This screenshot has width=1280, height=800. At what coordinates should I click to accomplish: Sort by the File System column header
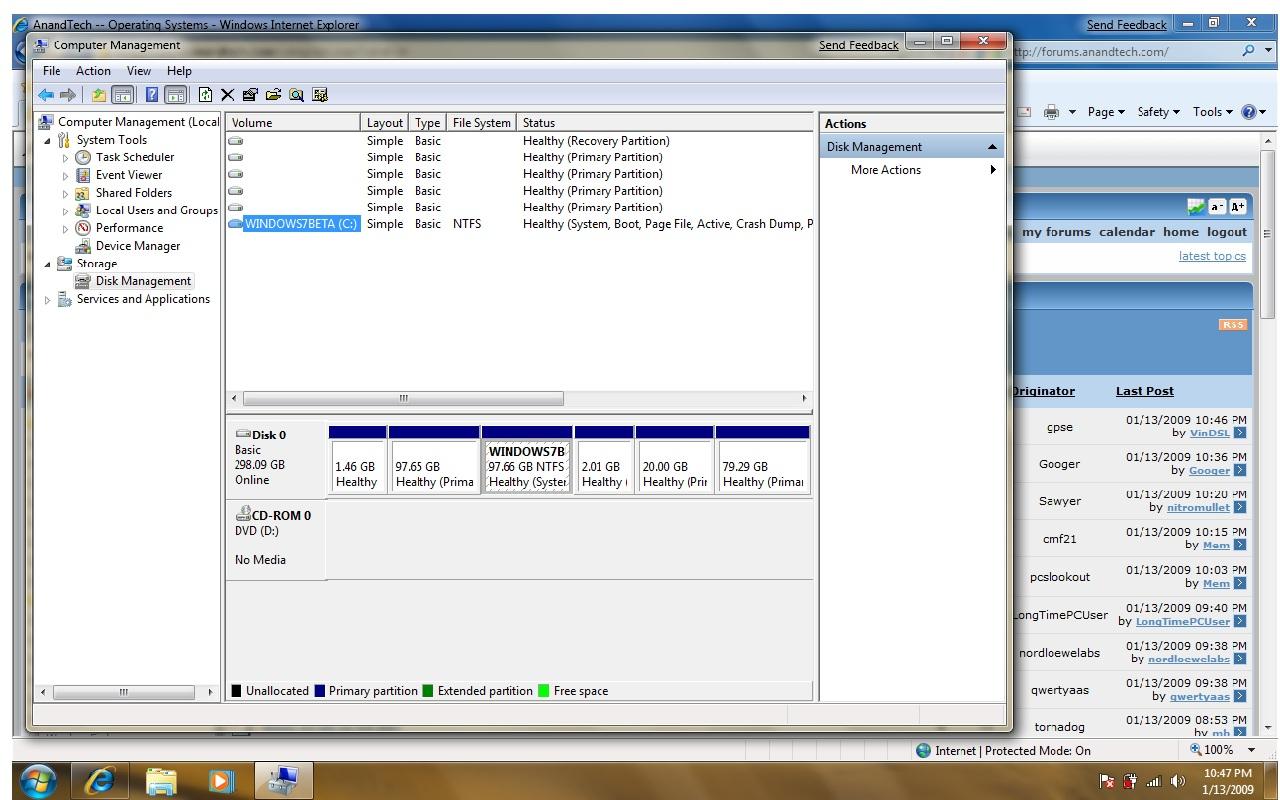481,123
